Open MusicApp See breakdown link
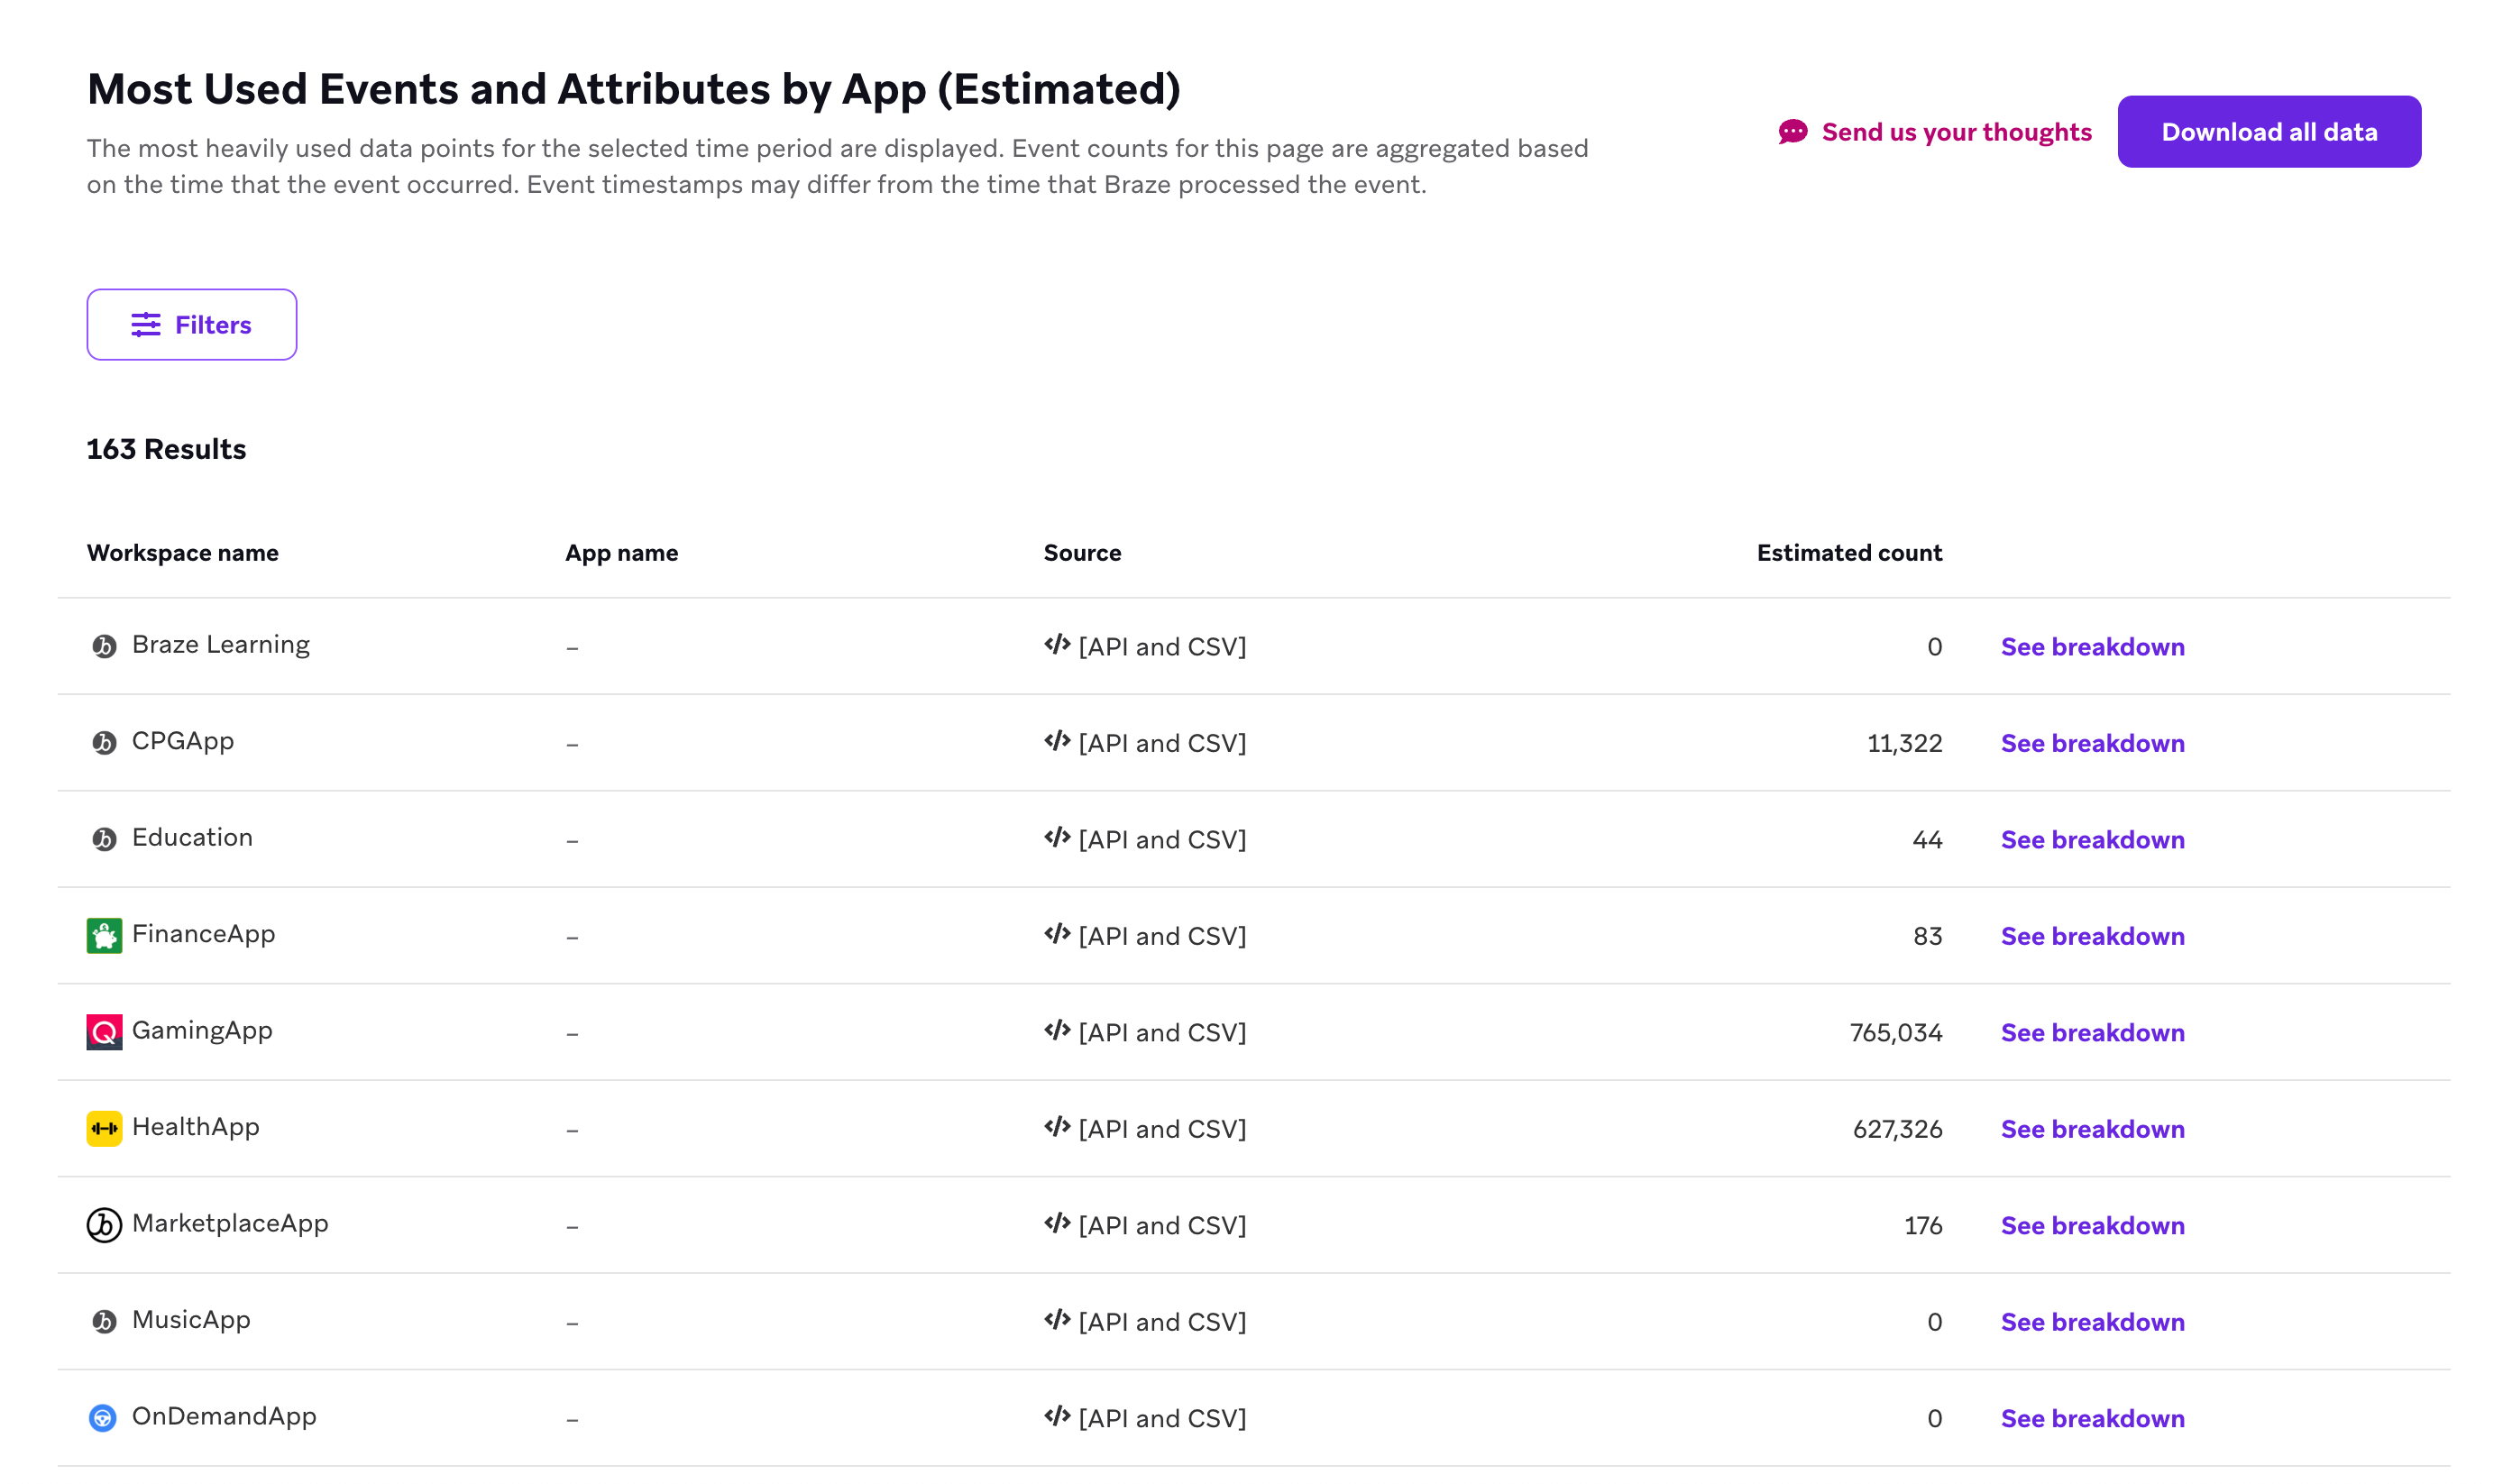 click(2092, 1321)
